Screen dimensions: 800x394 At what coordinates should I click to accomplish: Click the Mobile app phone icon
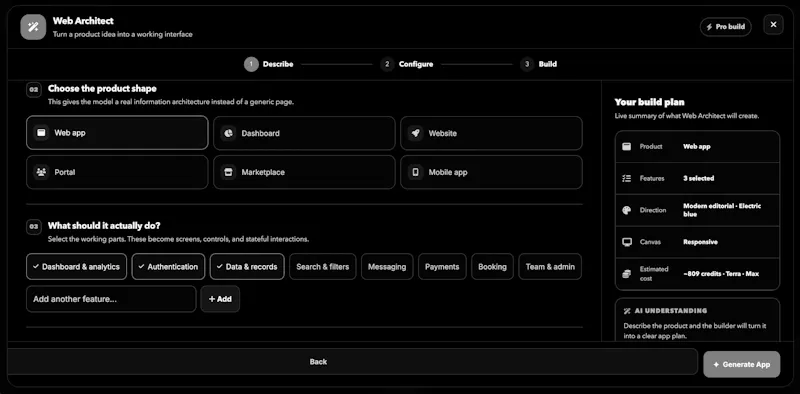click(x=415, y=172)
